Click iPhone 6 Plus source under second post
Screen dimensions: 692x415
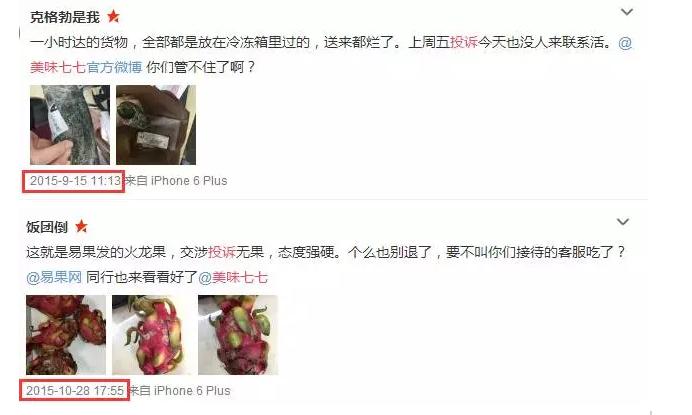click(192, 391)
